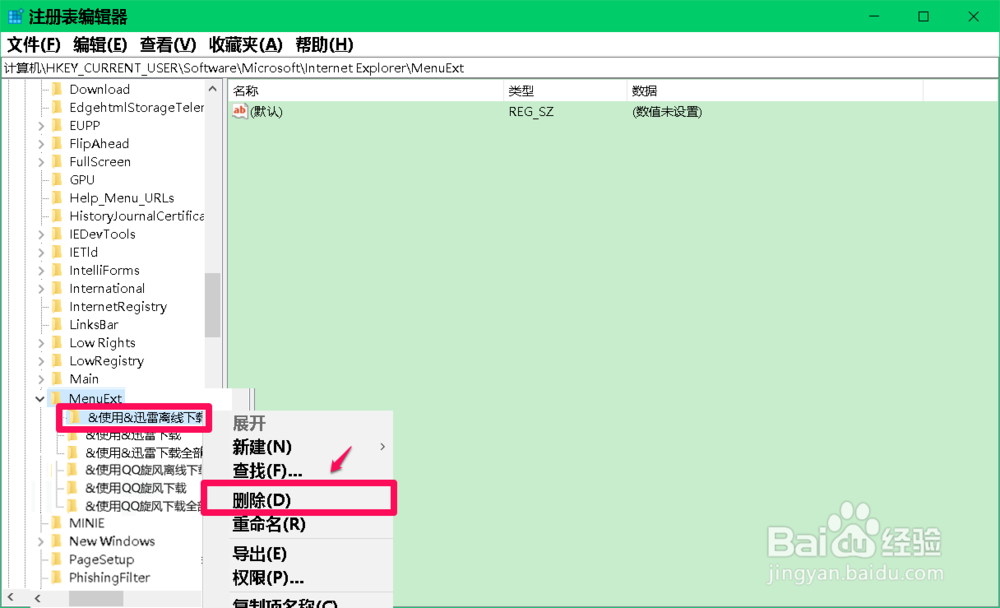Expand the FullScreen key
The width and height of the screenshot is (1000, 608).
tap(41, 162)
